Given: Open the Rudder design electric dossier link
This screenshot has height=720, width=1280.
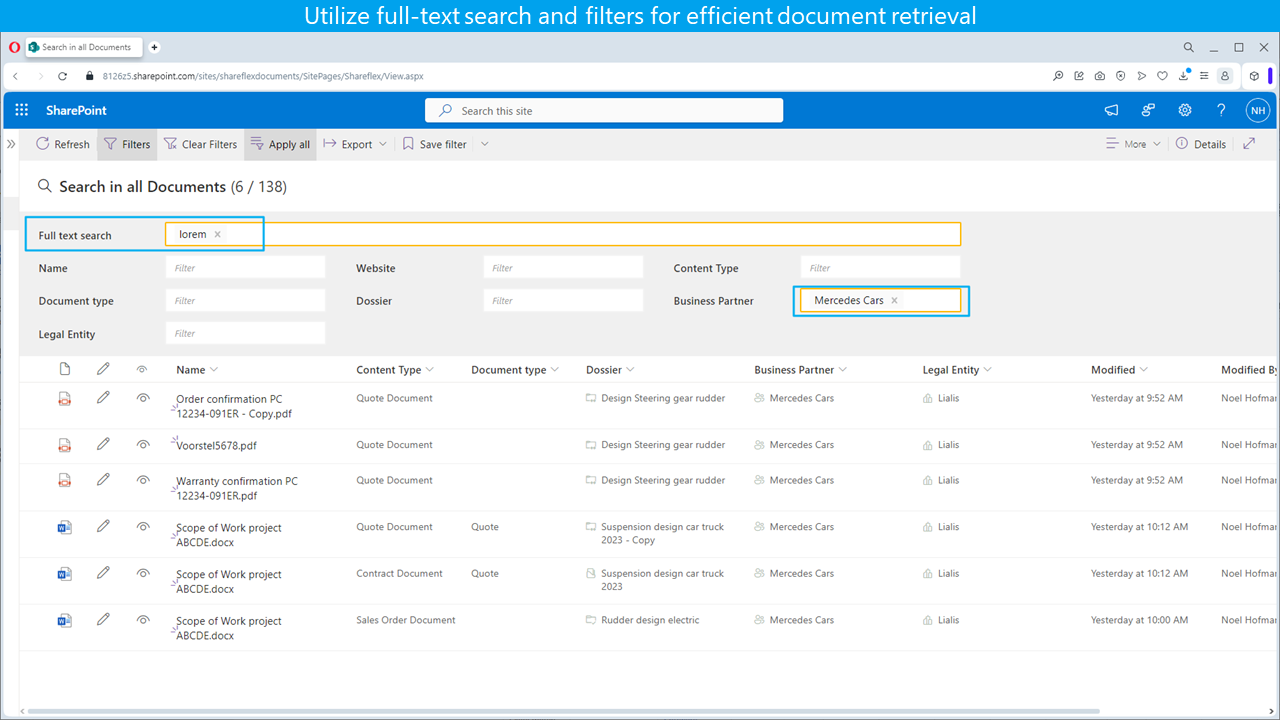Looking at the screenshot, I should tap(650, 620).
